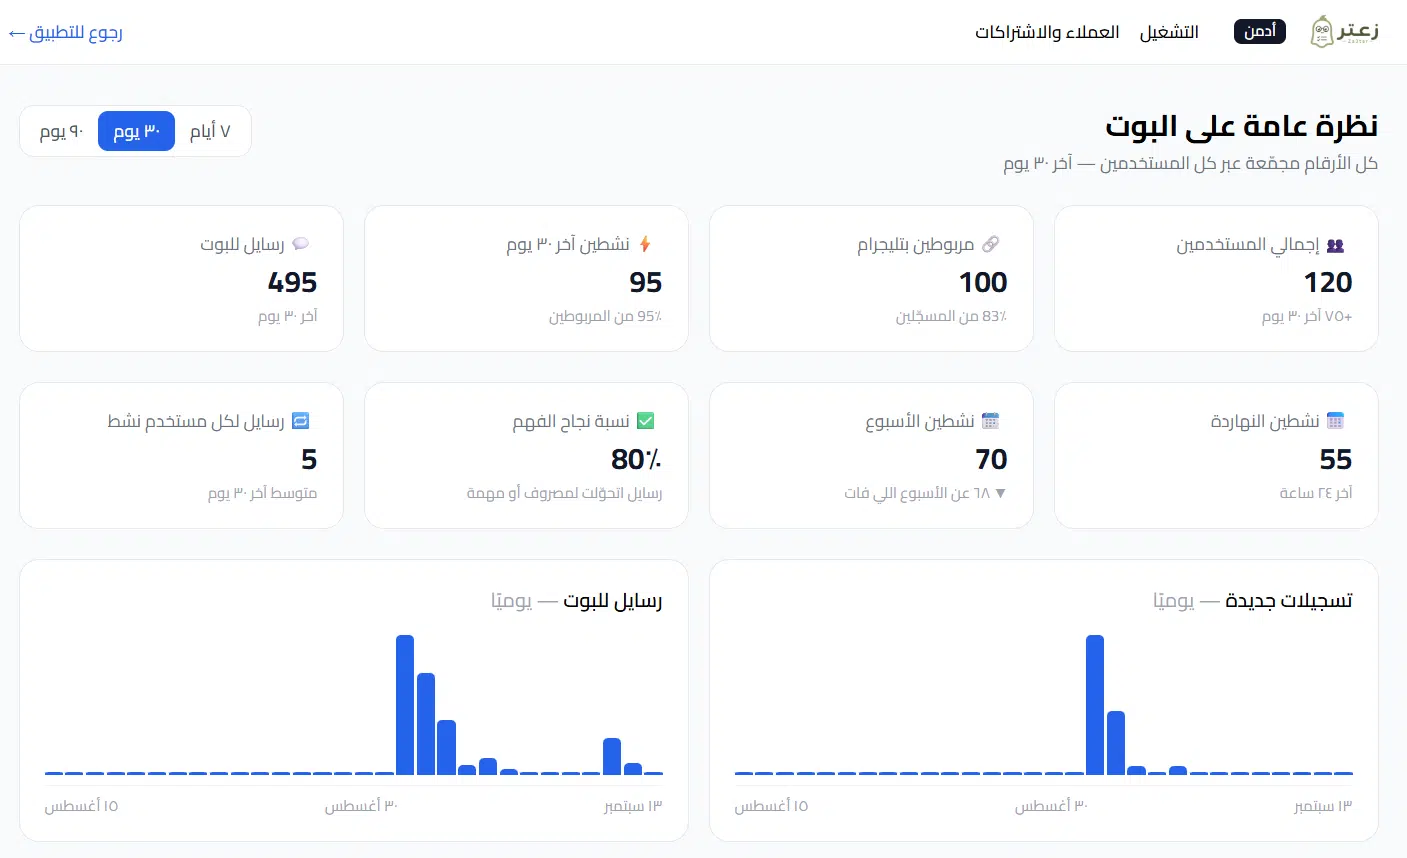Image resolution: width=1407 pixels, height=858 pixels.
Task: Click the lightning bolt active-users icon
Action: click(x=645, y=244)
